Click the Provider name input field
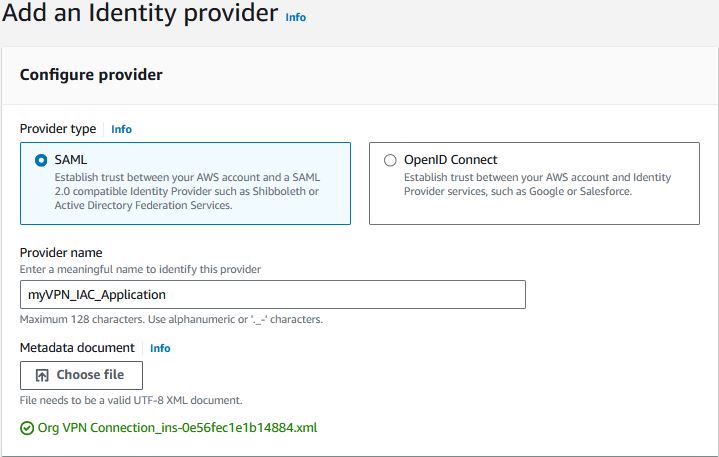 coord(273,295)
